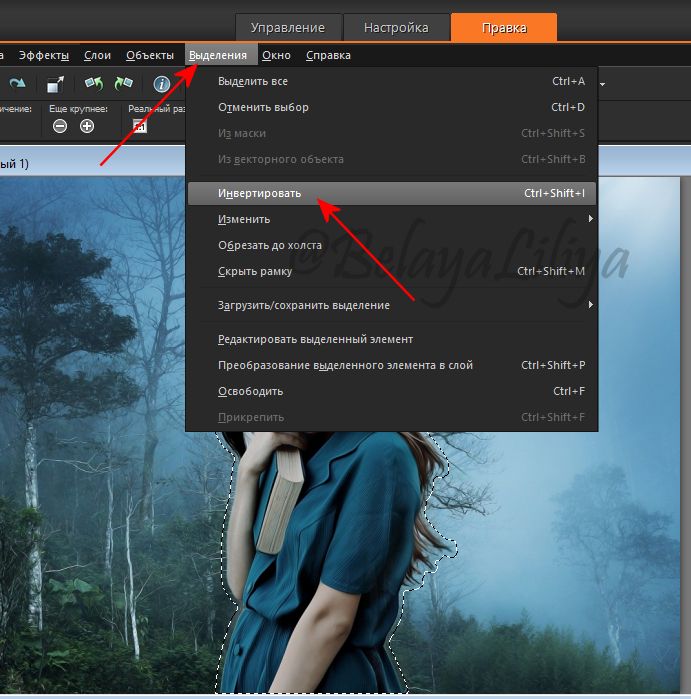Click the zoom out minus icon
691x699 pixels.
[60, 126]
